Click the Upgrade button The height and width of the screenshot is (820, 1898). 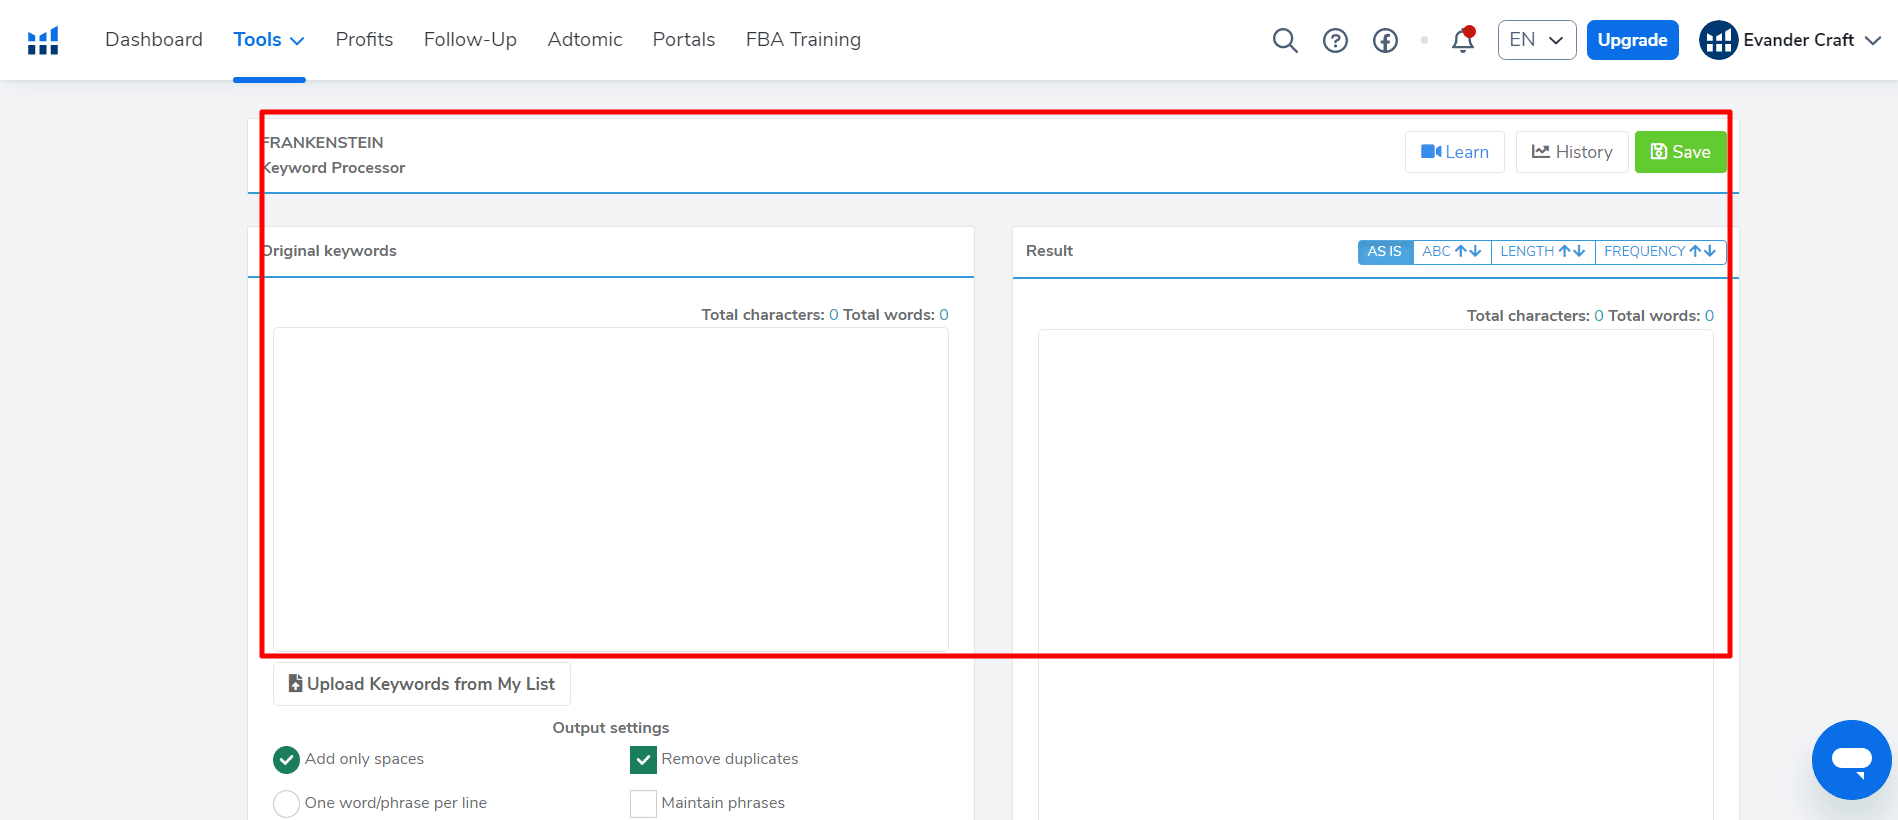tap(1632, 40)
